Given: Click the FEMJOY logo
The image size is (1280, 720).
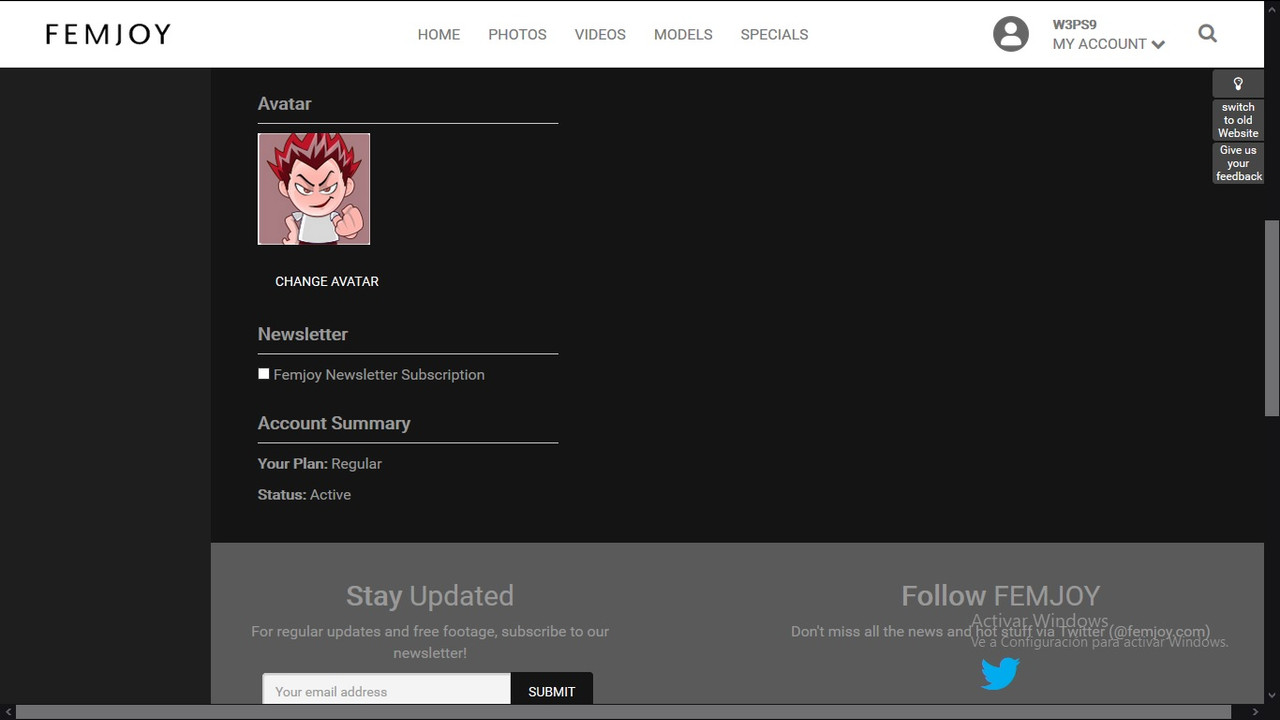Looking at the screenshot, I should 108,34.
